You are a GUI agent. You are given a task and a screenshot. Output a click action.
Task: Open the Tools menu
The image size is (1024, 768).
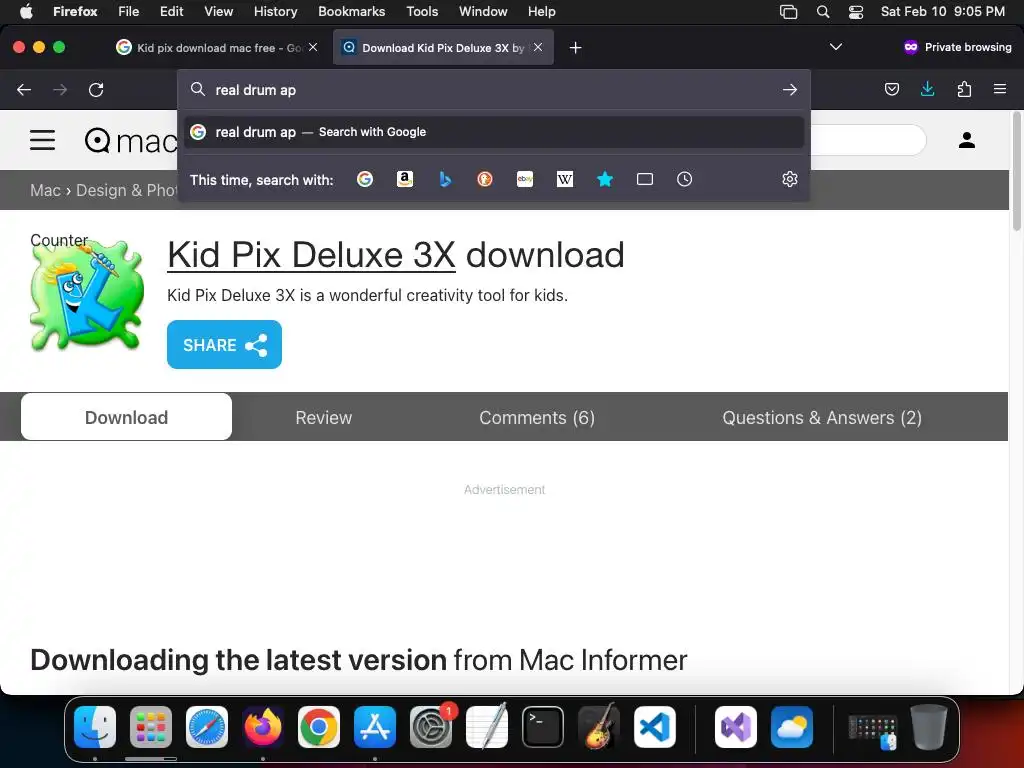422,11
